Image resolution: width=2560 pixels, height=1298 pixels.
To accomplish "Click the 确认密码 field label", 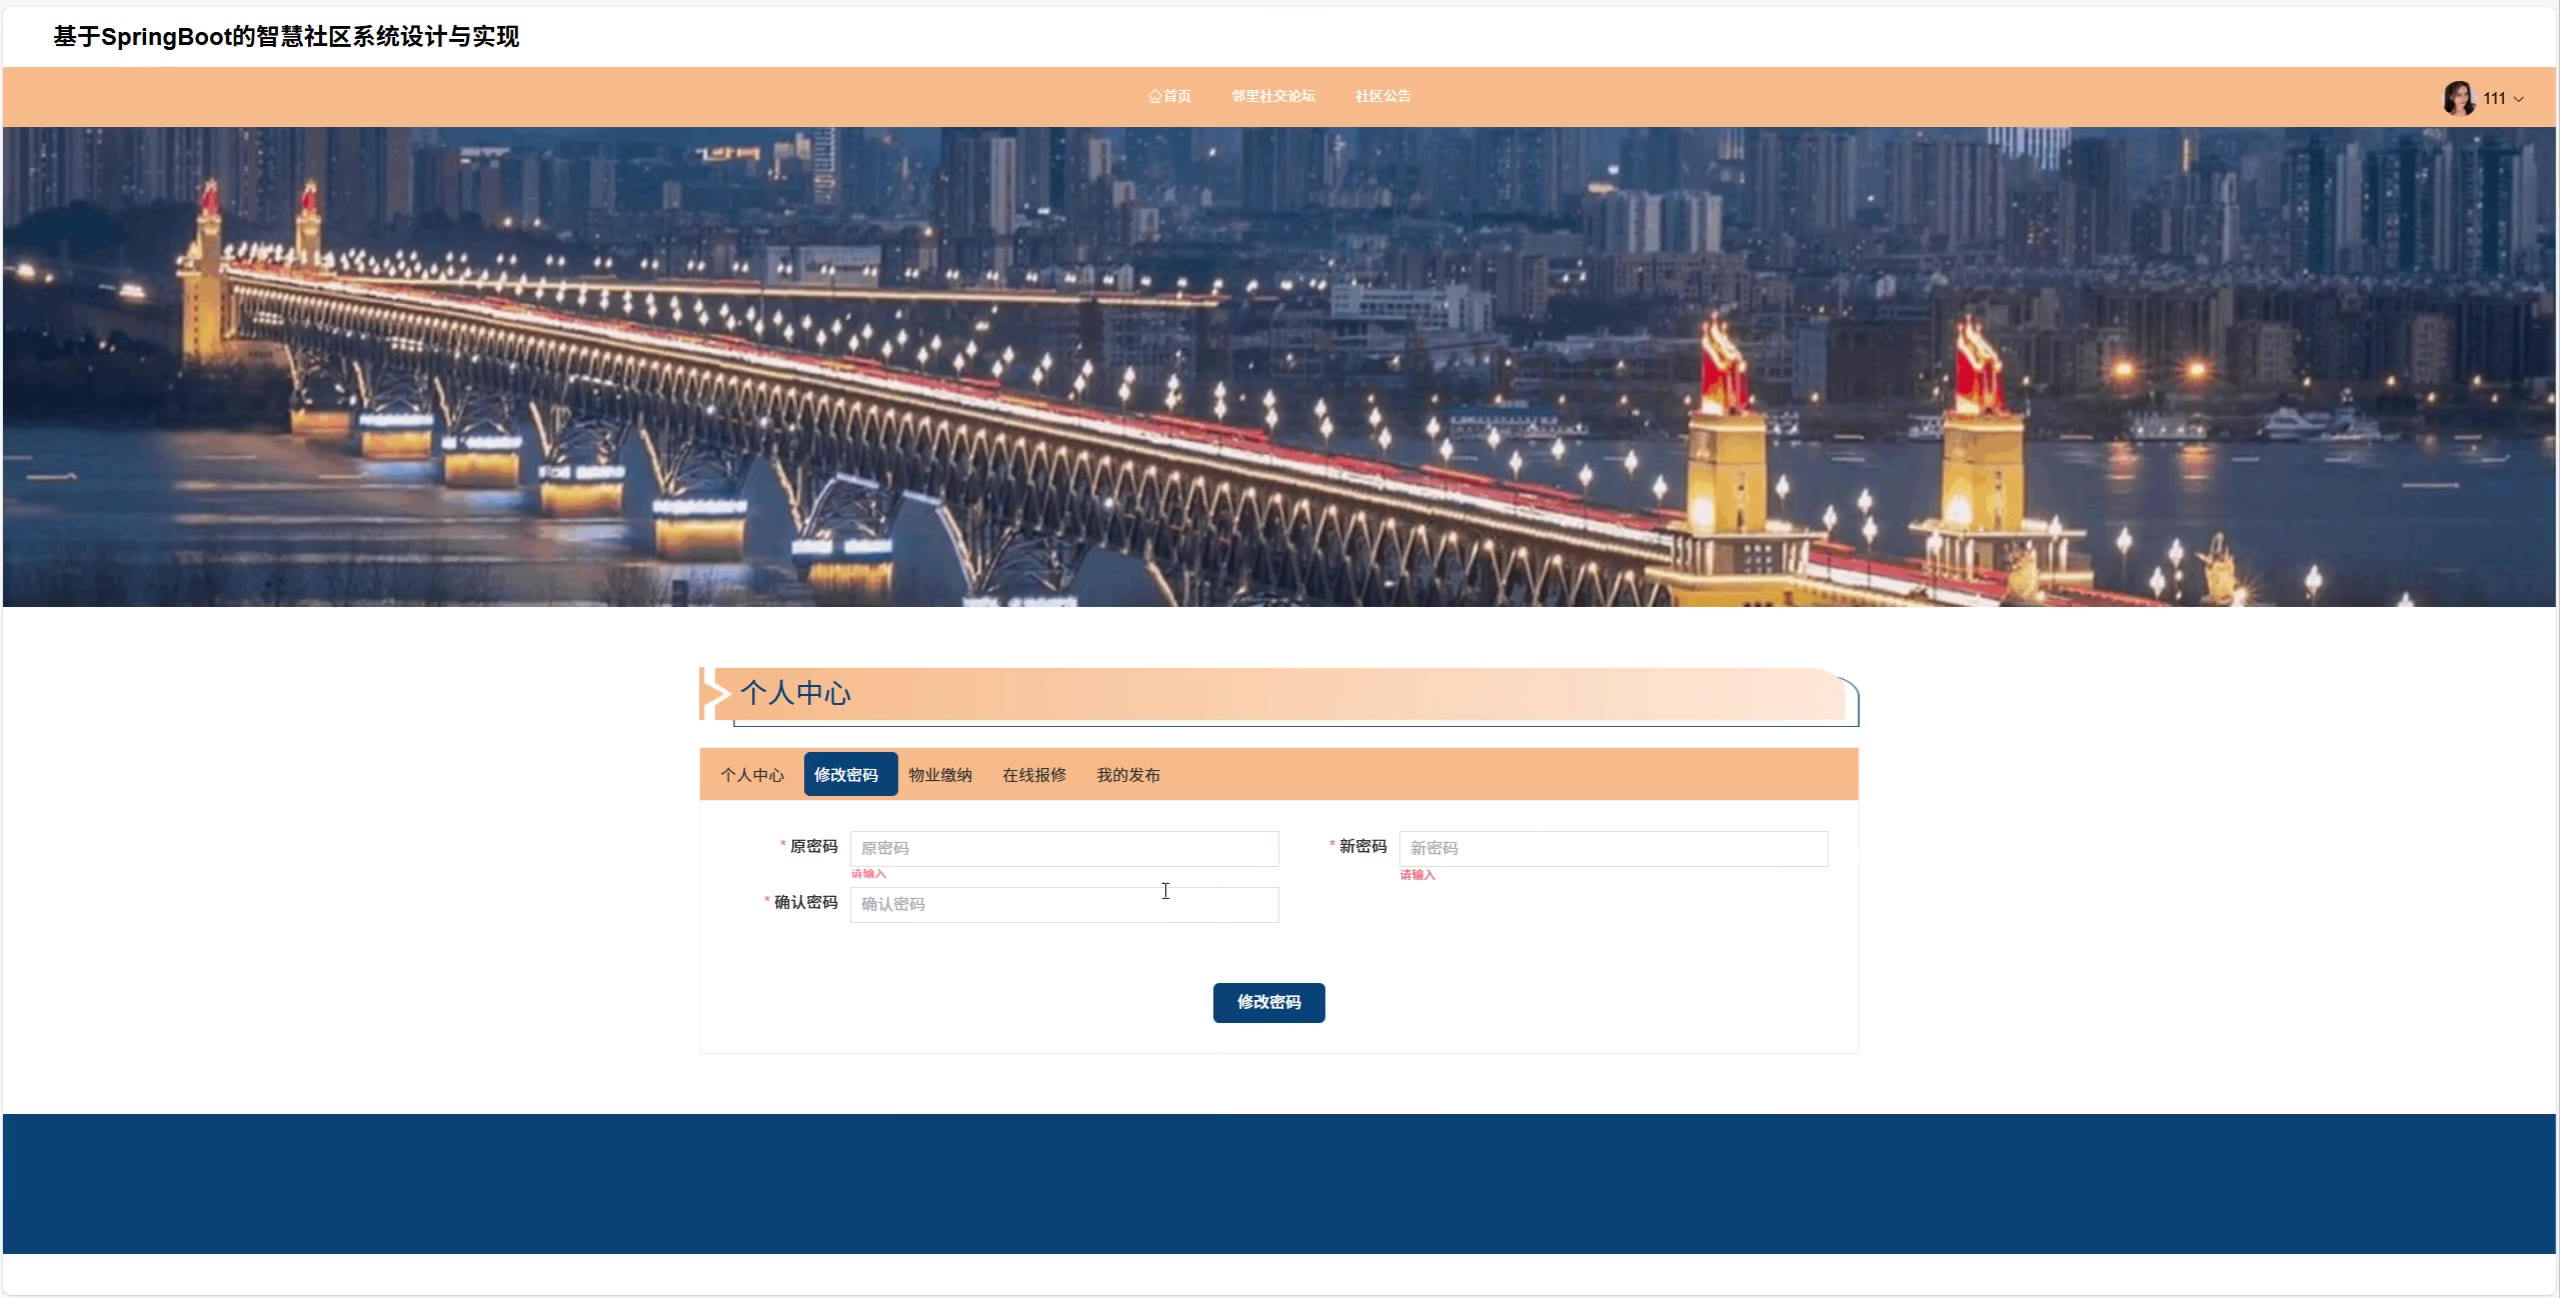I will pyautogui.click(x=805, y=902).
